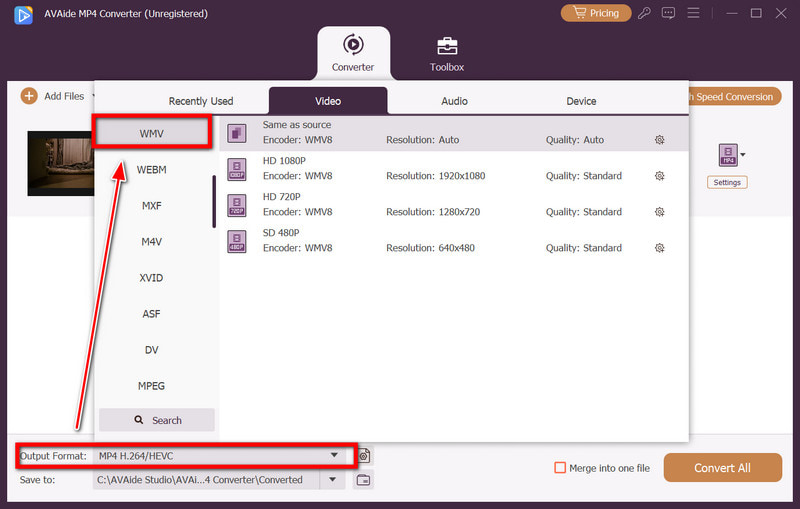The image size is (800, 509).
Task: Click the format list scrollbar
Action: [x=214, y=201]
